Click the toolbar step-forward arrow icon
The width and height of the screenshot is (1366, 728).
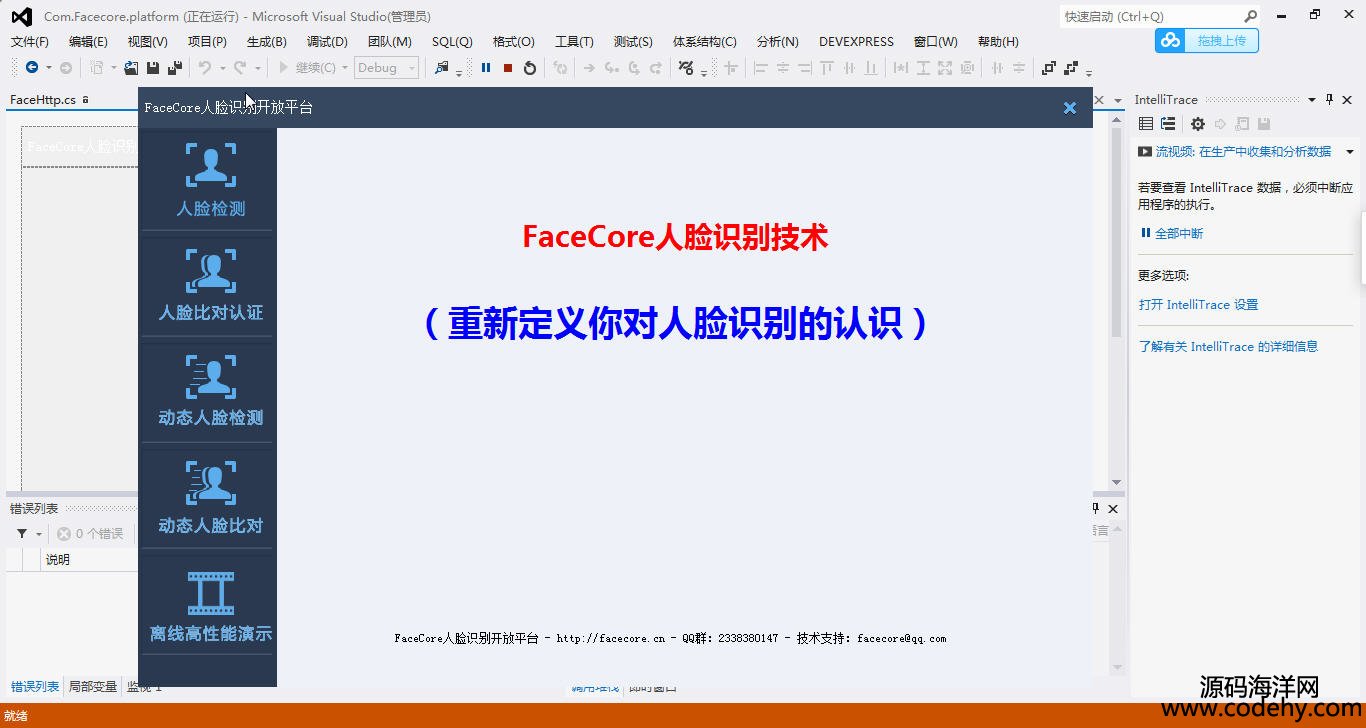click(x=589, y=68)
